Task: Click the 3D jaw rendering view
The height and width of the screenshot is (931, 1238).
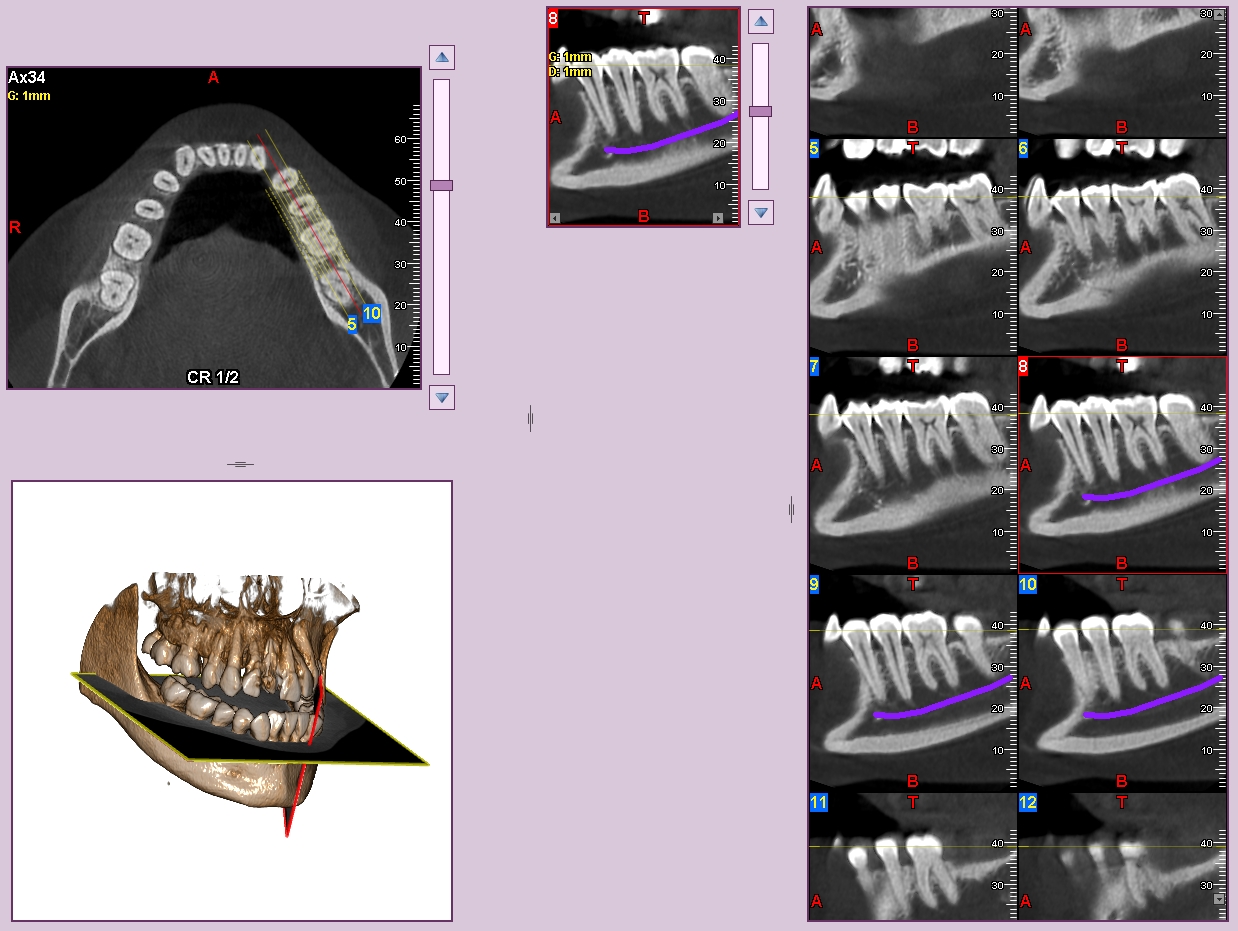Action: pos(232,700)
